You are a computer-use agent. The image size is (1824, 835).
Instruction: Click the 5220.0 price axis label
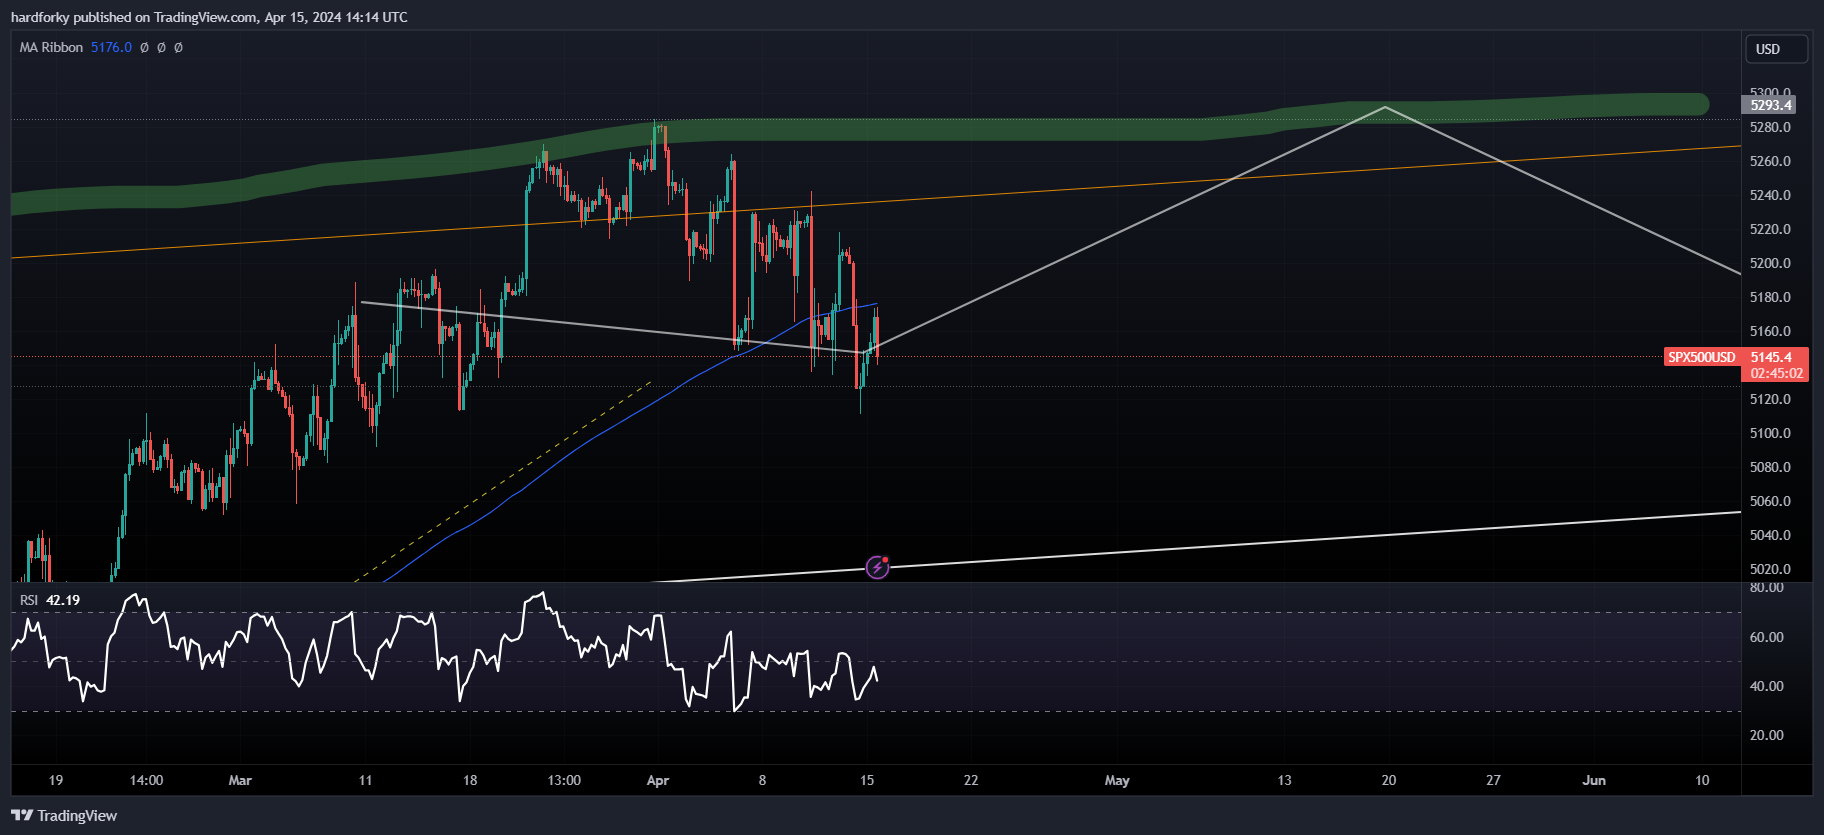[1770, 229]
